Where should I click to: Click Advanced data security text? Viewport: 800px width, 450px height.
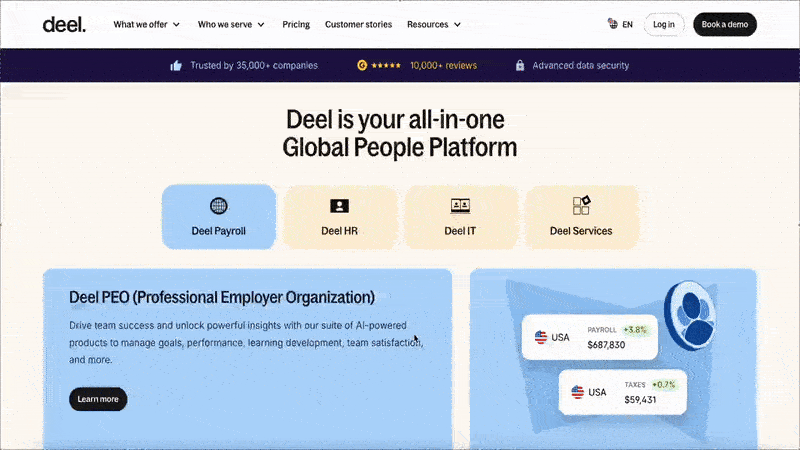coord(581,65)
